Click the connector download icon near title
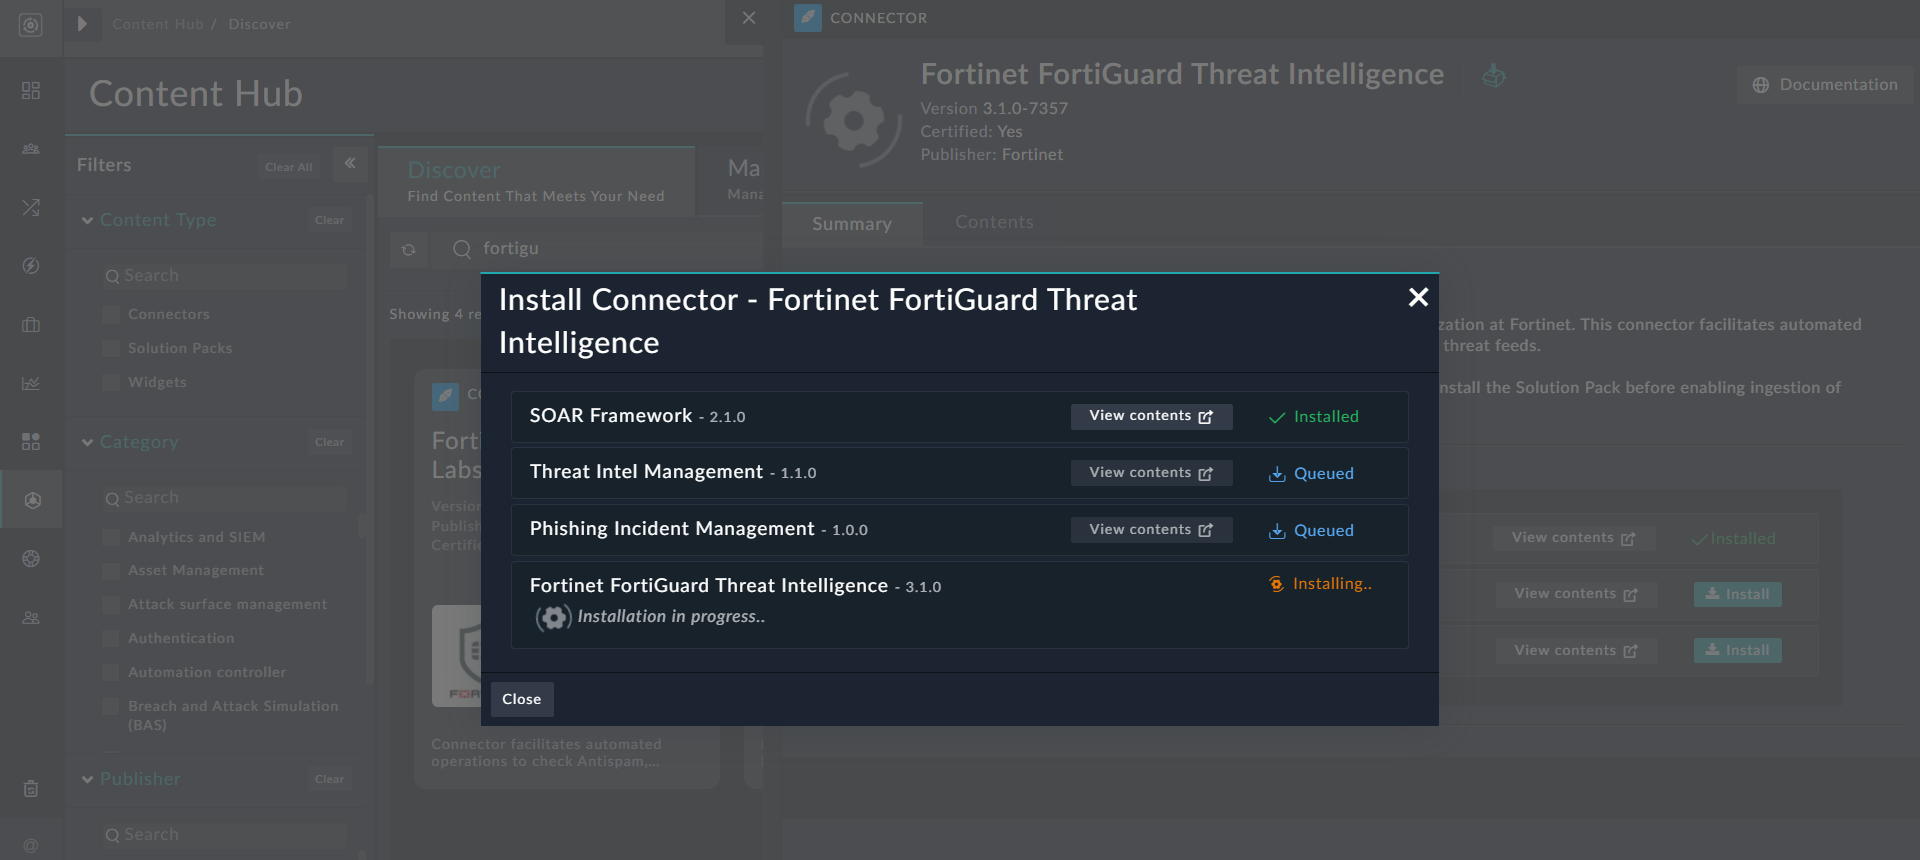 pyautogui.click(x=1493, y=76)
